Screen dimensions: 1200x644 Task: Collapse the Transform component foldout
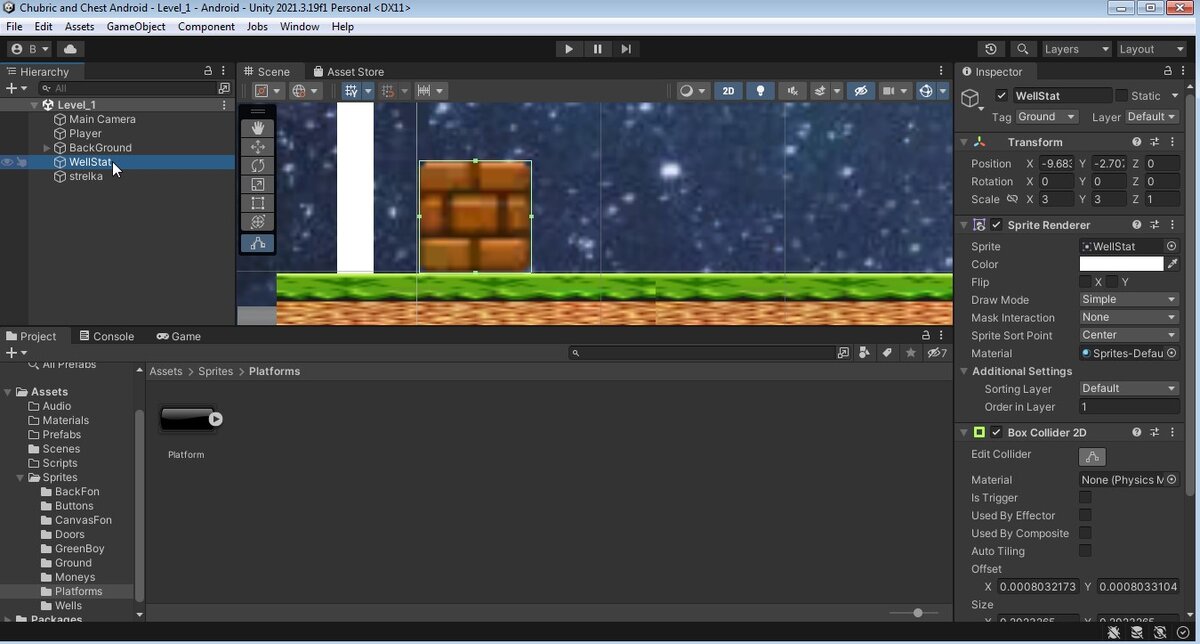(964, 142)
